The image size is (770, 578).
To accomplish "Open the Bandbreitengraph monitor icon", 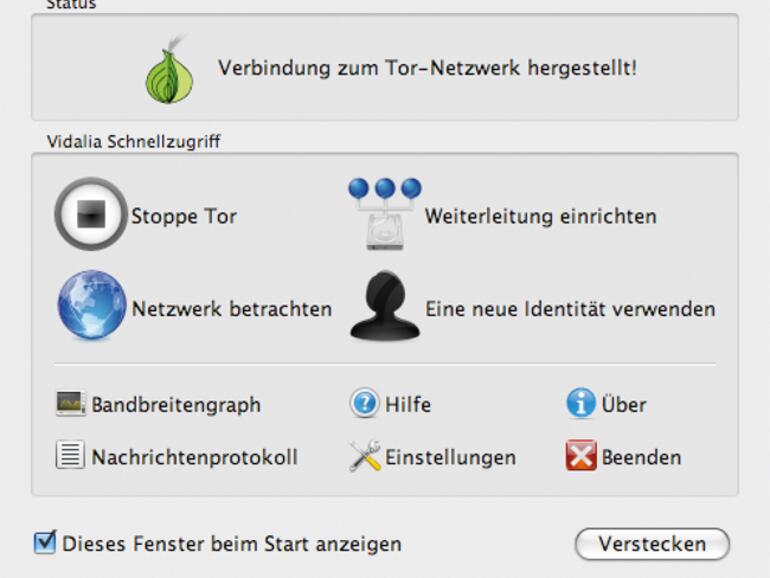I will pyautogui.click(x=71, y=404).
